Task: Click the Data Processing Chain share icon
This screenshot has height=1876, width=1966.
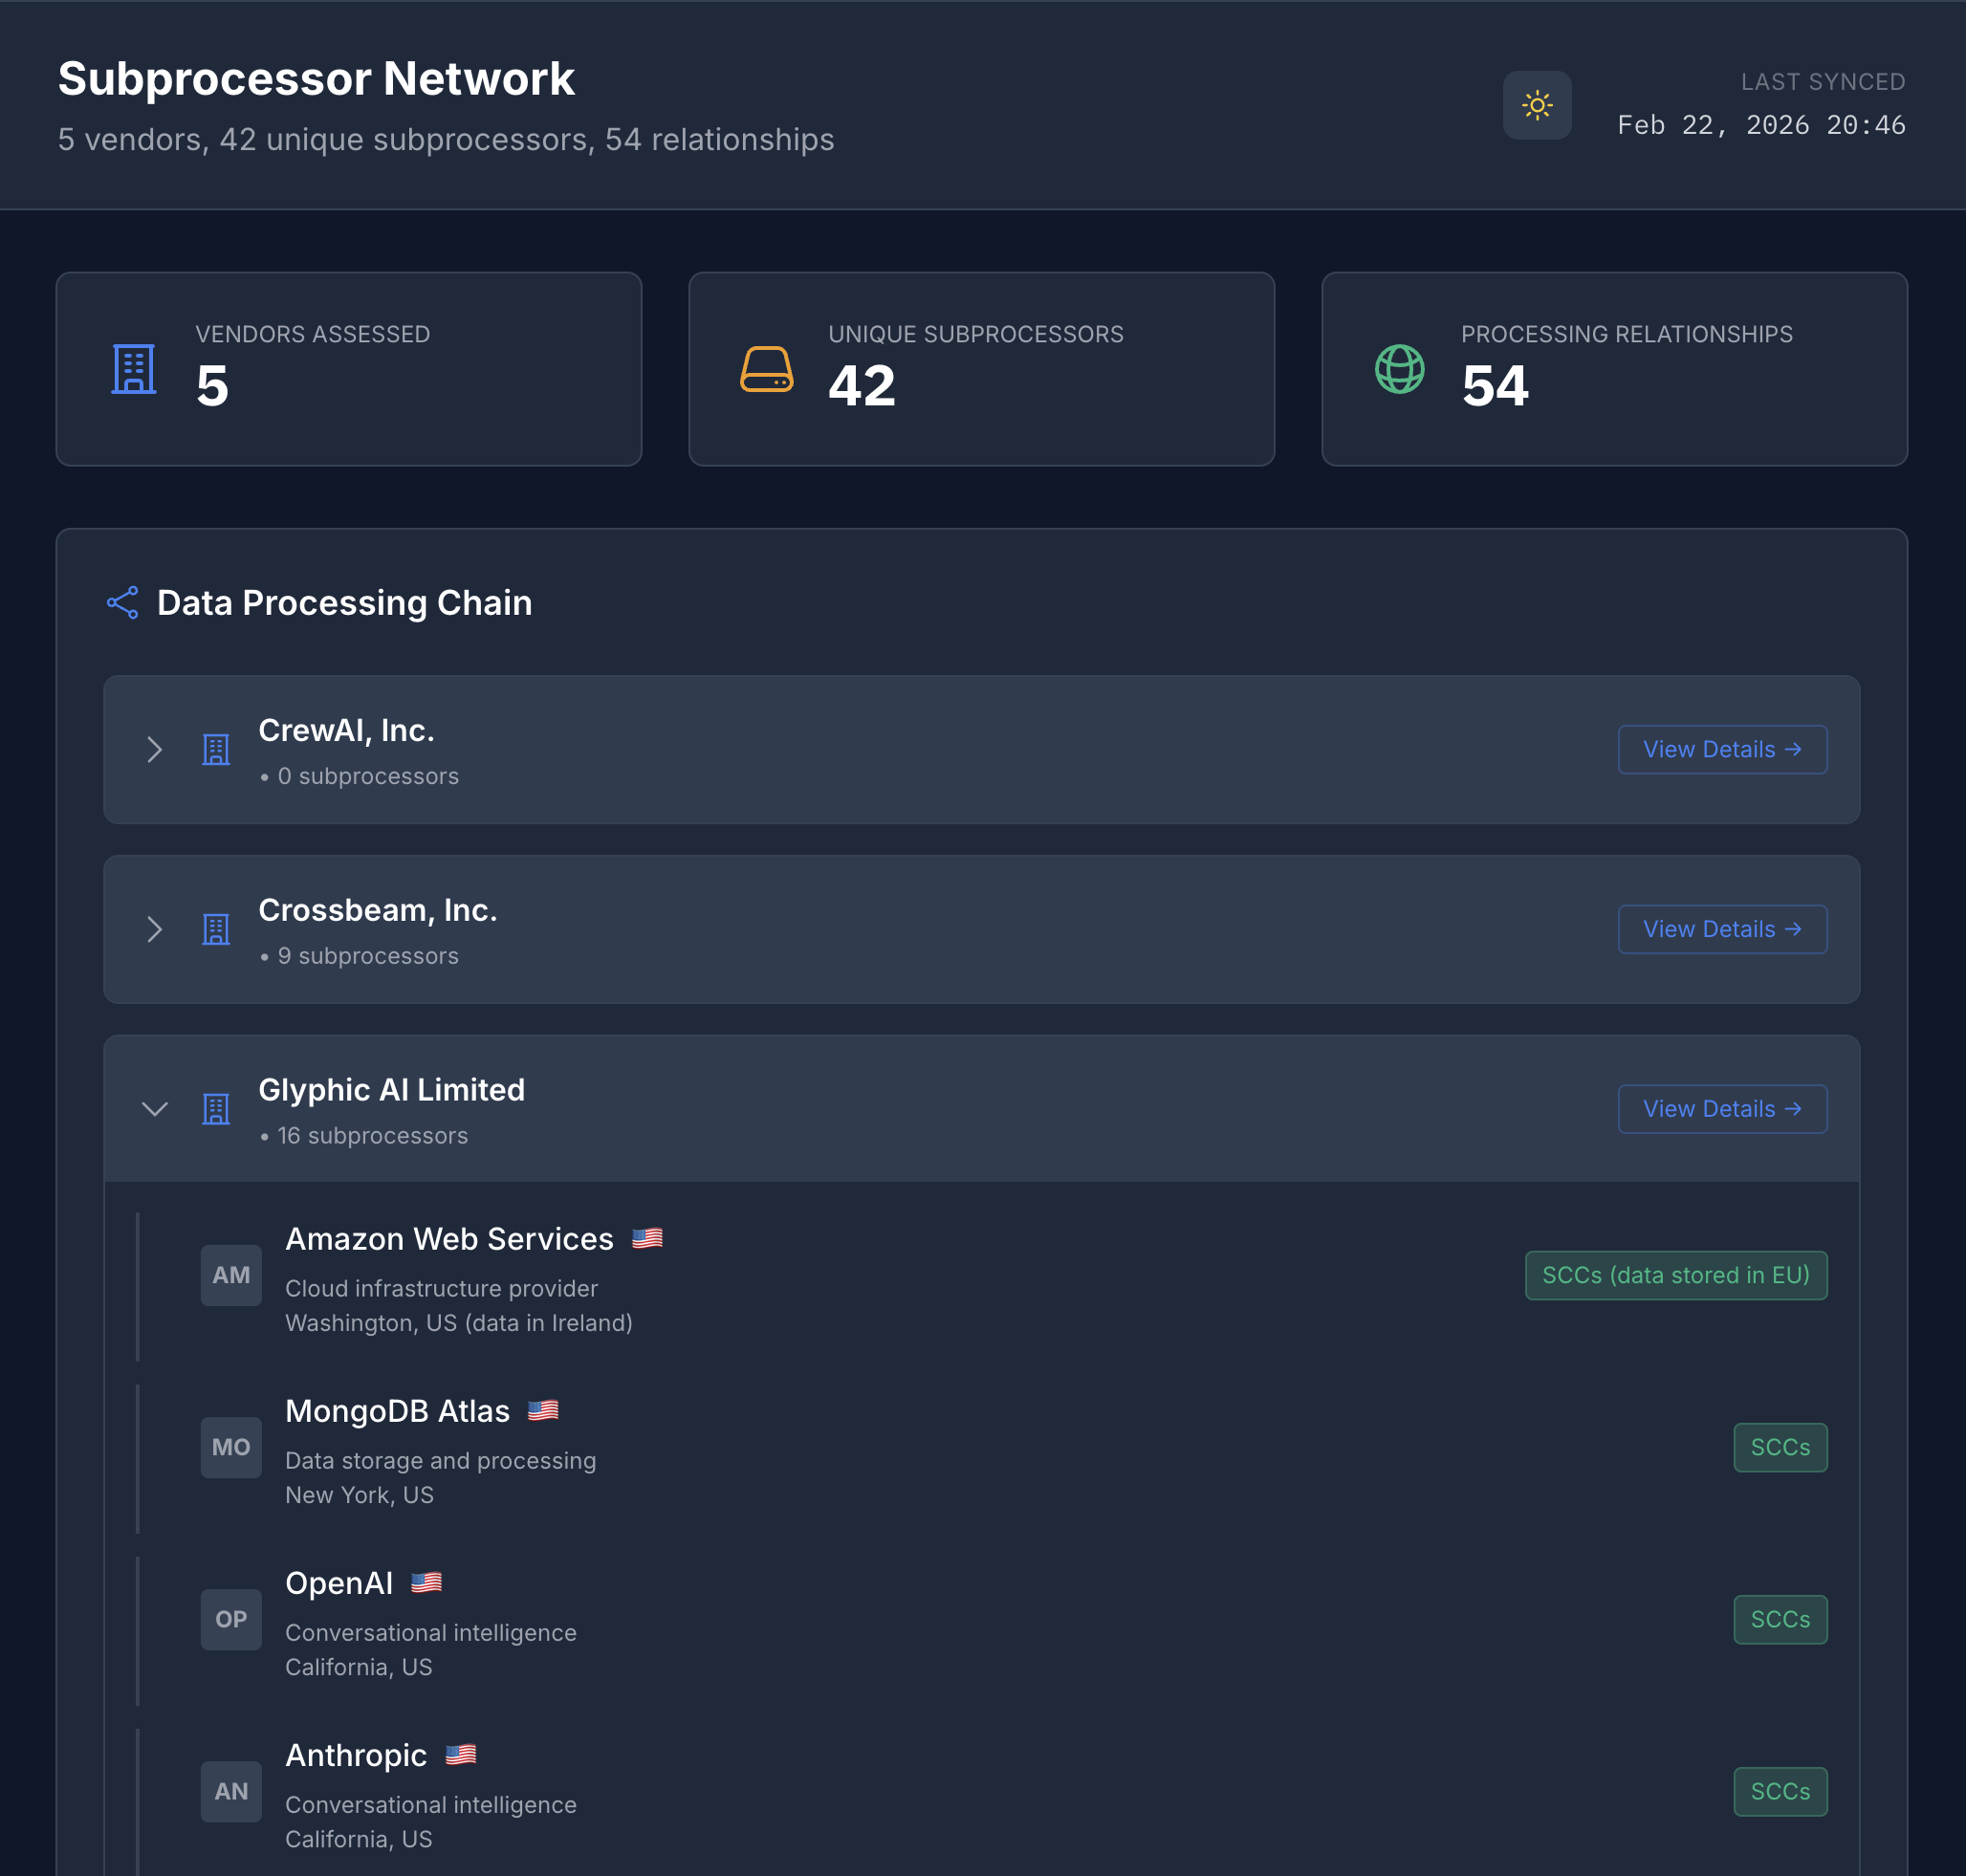Action: (123, 603)
